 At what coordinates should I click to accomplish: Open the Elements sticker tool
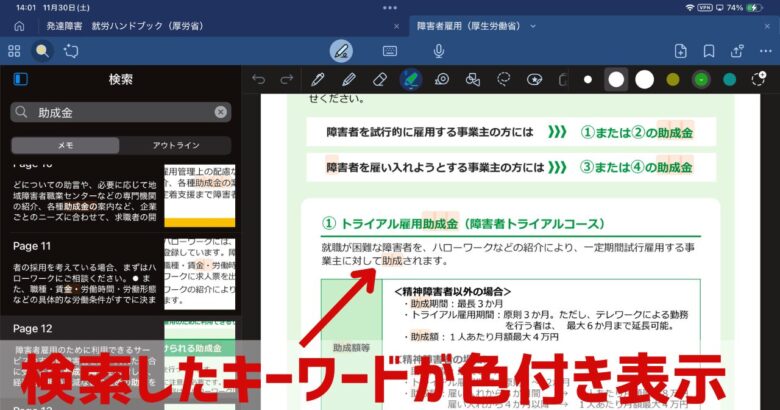click(x=534, y=80)
